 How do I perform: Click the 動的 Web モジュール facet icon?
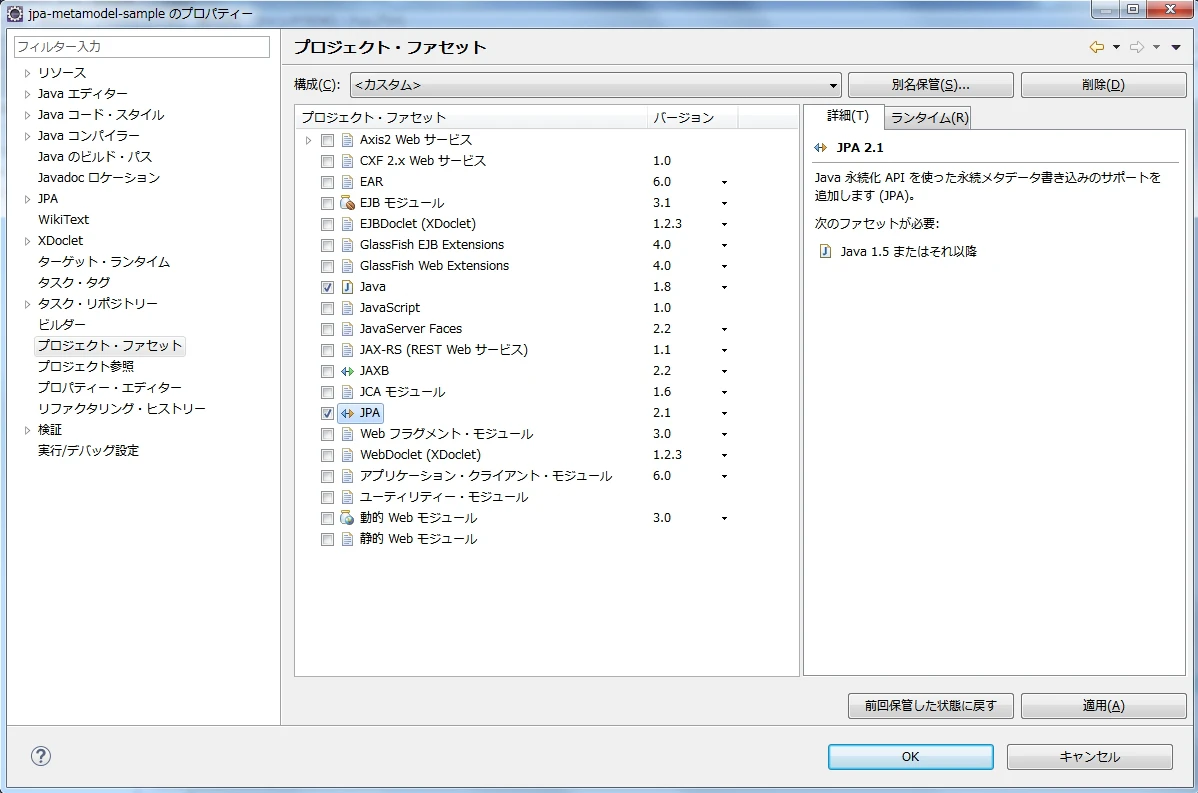[348, 517]
